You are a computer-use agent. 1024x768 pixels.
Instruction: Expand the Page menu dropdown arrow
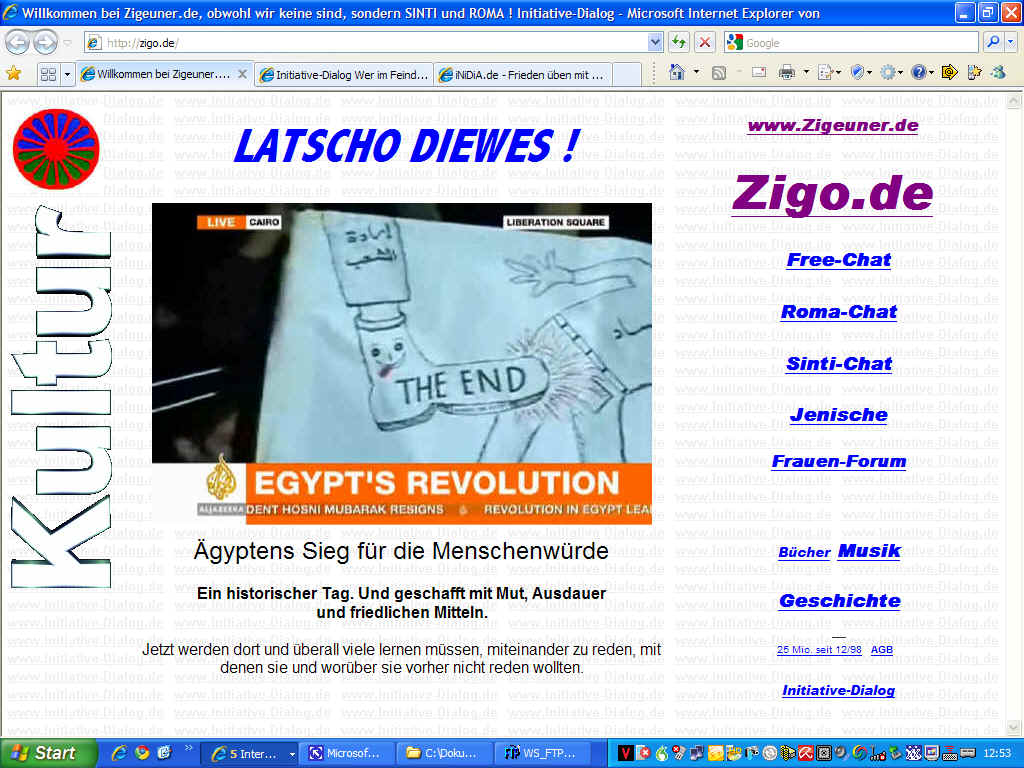coord(839,72)
